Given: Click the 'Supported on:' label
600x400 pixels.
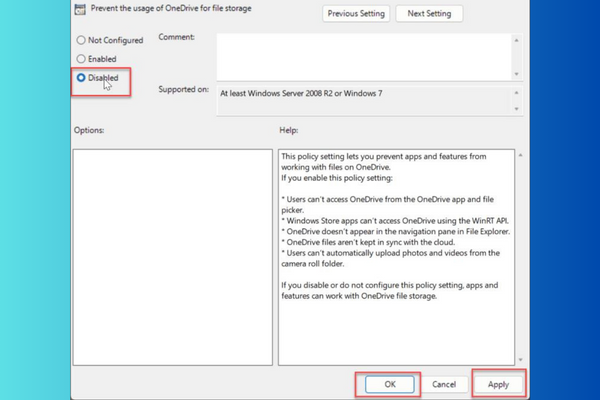Looking at the screenshot, I should [184, 89].
